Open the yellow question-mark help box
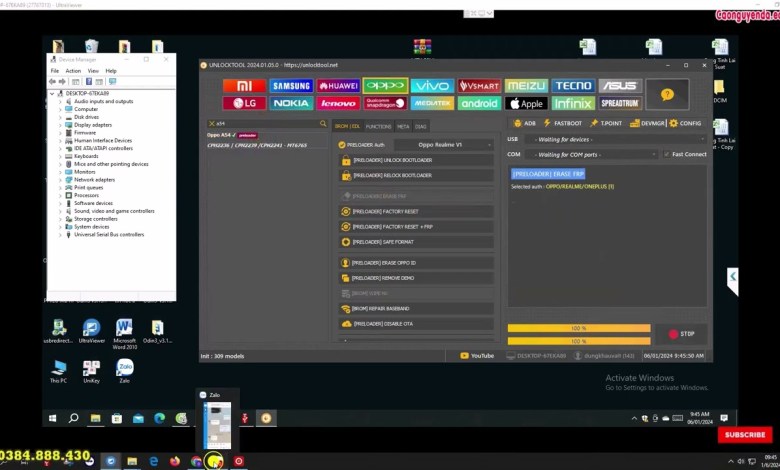The height and width of the screenshot is (470, 780). tap(667, 94)
